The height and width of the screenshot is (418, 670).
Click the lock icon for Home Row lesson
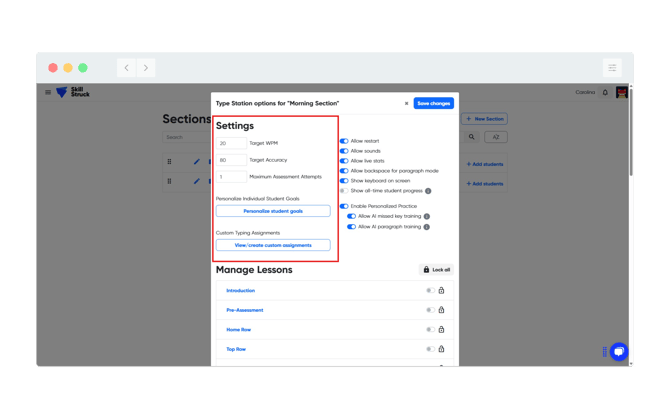point(441,330)
